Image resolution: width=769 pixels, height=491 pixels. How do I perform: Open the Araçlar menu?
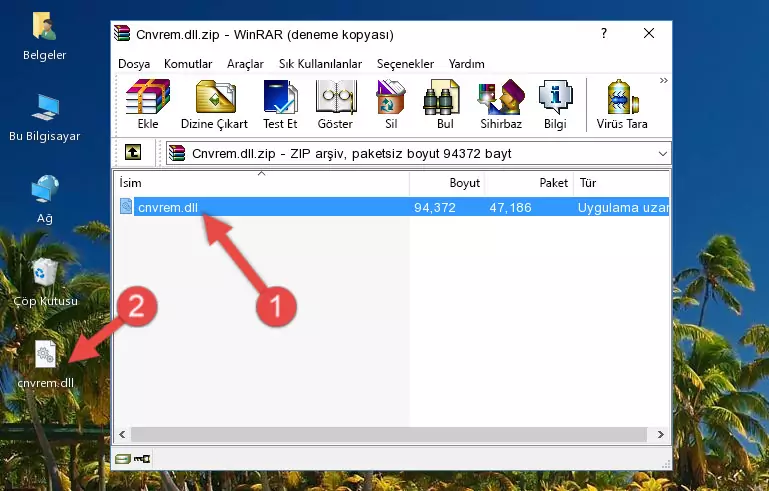click(x=245, y=64)
